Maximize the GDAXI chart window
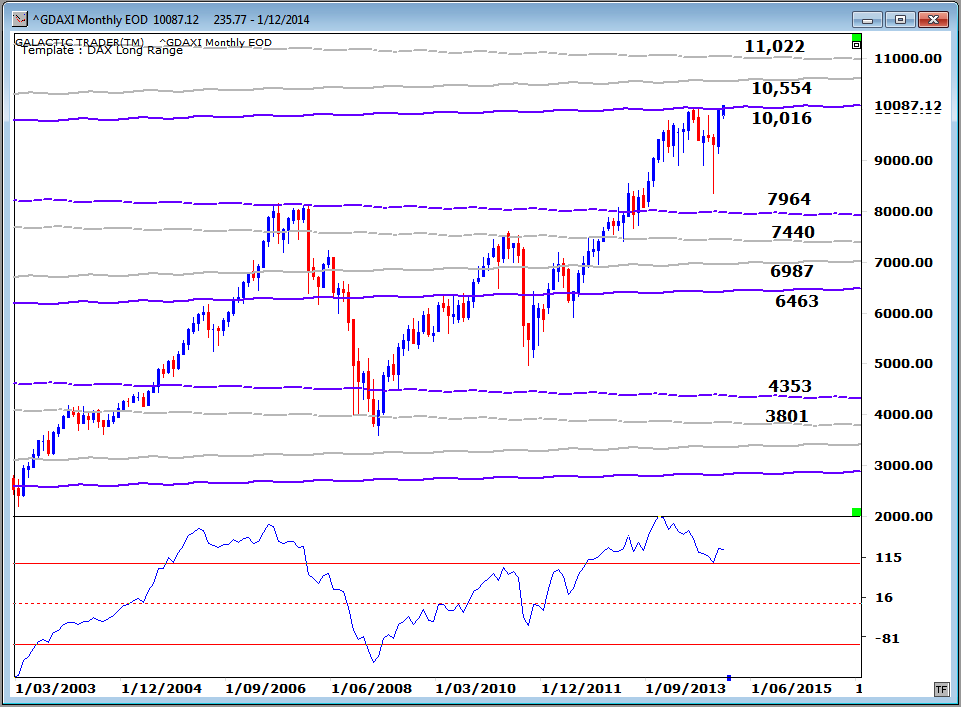 [x=900, y=20]
